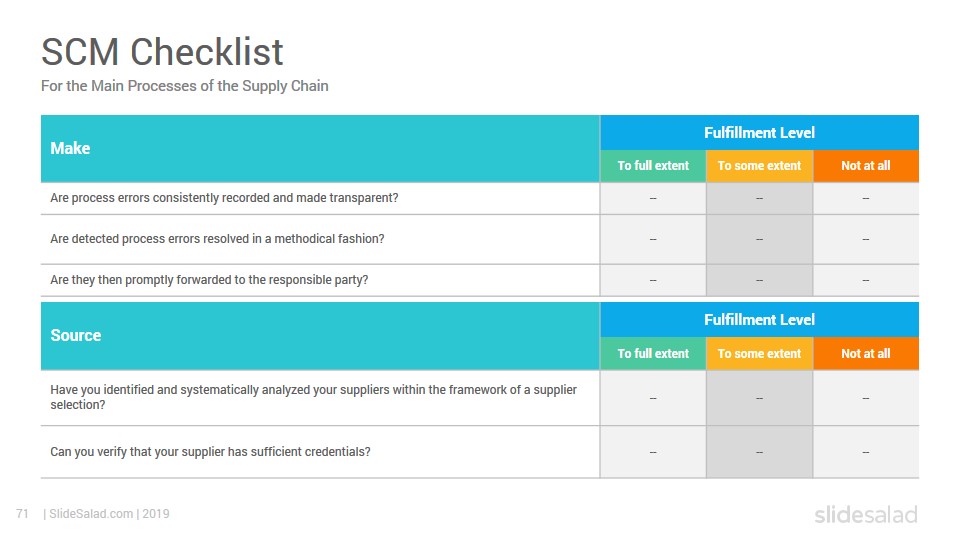Click the SCM Checklist title
960x540 pixels.
(162, 51)
